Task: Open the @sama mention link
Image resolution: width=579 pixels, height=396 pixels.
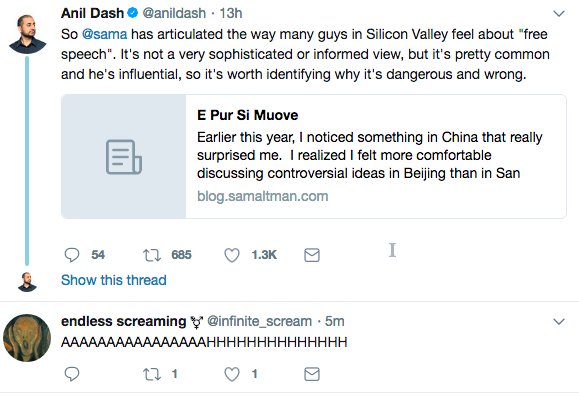Action: tap(105, 34)
